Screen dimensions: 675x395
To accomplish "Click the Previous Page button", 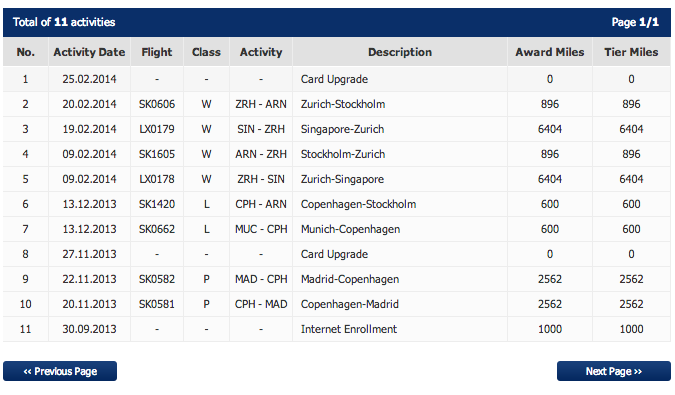I will [60, 371].
